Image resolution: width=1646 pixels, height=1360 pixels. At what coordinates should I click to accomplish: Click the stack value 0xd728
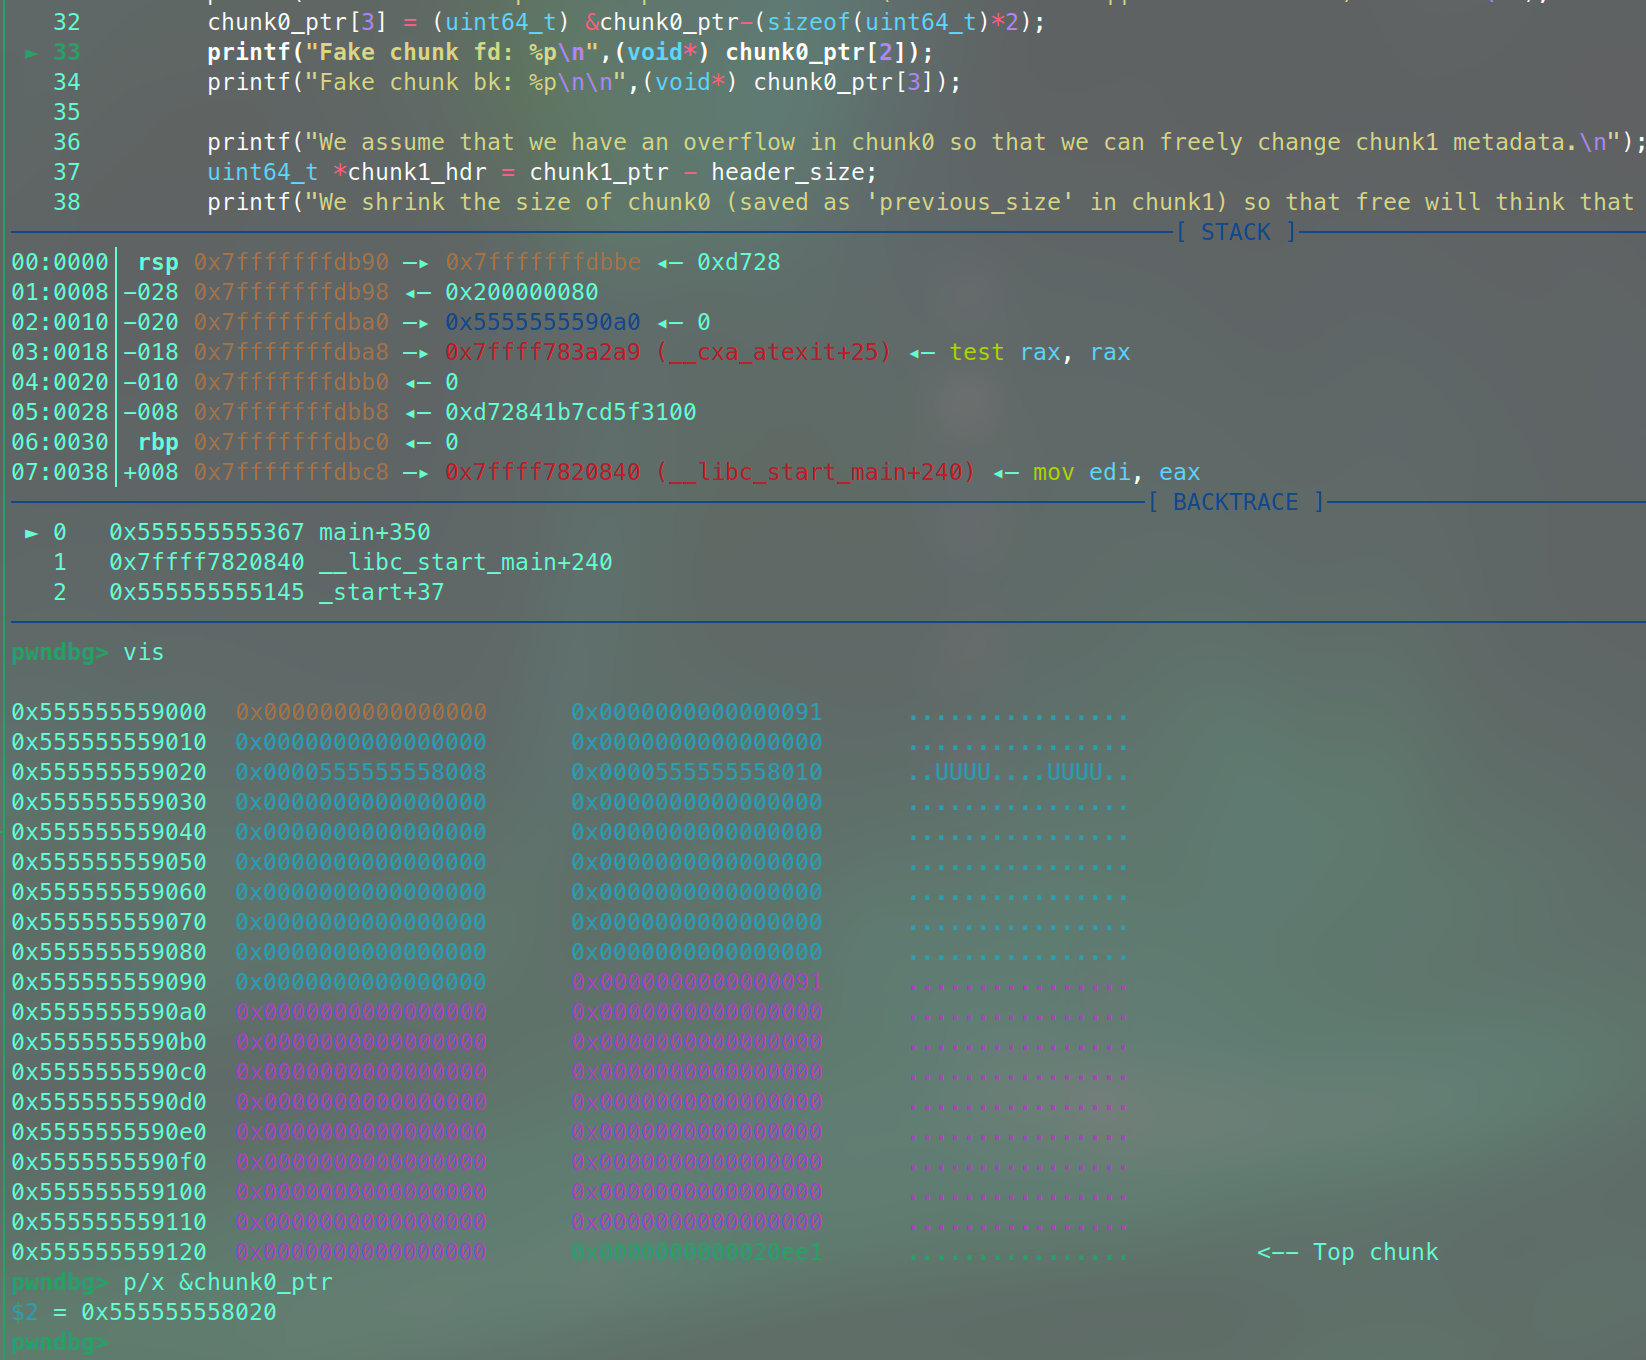pyautogui.click(x=739, y=262)
